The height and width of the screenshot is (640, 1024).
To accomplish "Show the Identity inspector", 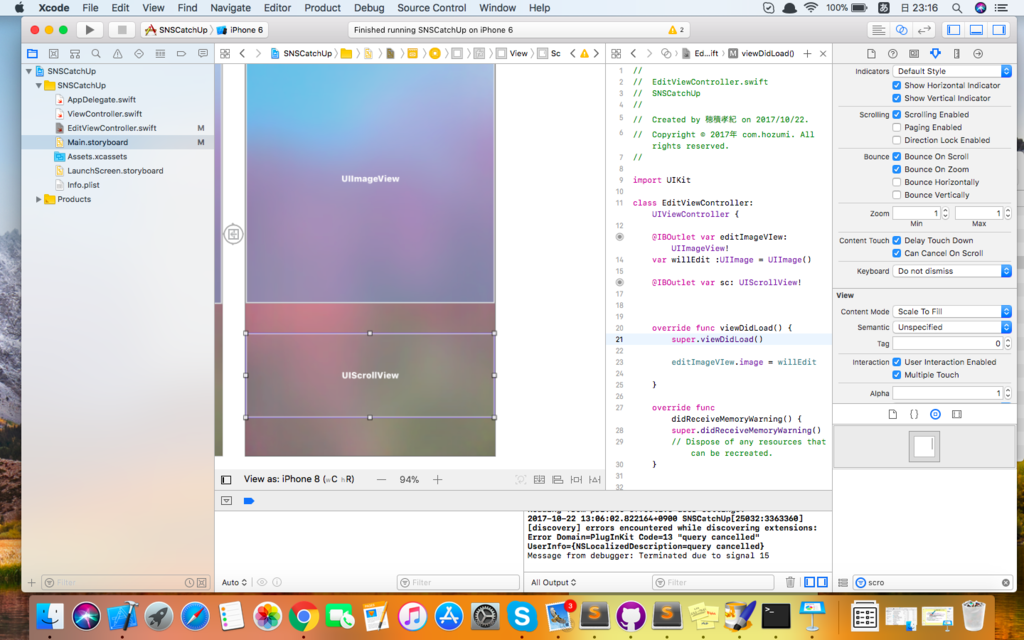I will click(x=914, y=54).
